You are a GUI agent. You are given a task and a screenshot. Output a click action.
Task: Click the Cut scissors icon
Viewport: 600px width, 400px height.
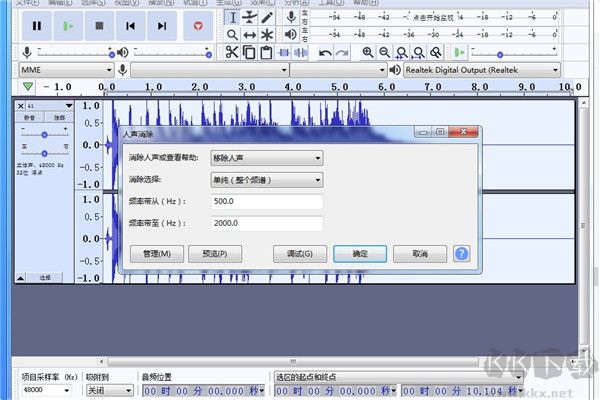[x=232, y=52]
